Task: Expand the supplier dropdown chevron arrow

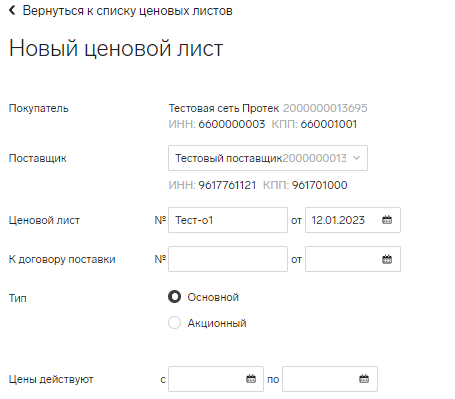Action: (x=356, y=158)
